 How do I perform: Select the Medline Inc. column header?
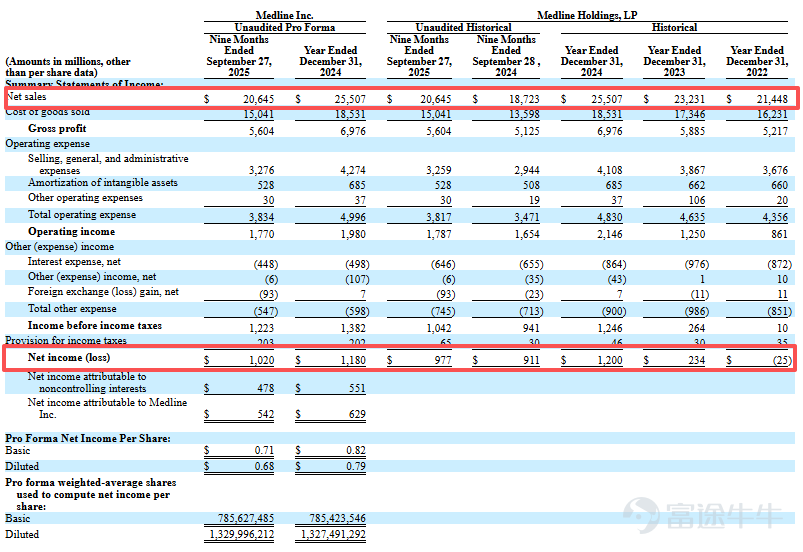point(284,15)
